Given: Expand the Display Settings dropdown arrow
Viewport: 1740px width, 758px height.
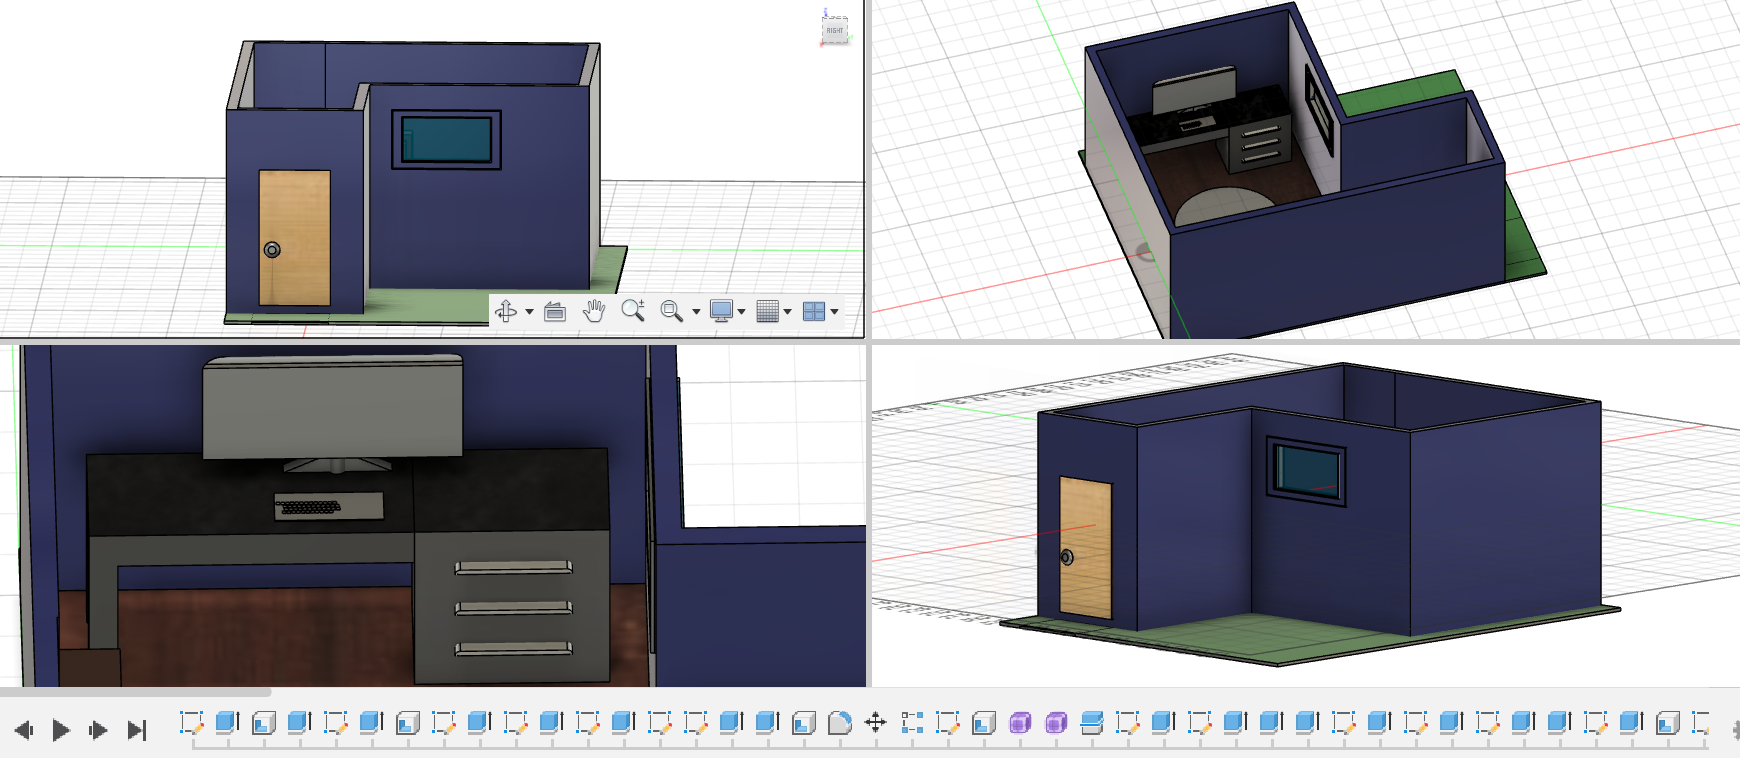Looking at the screenshot, I should point(741,312).
